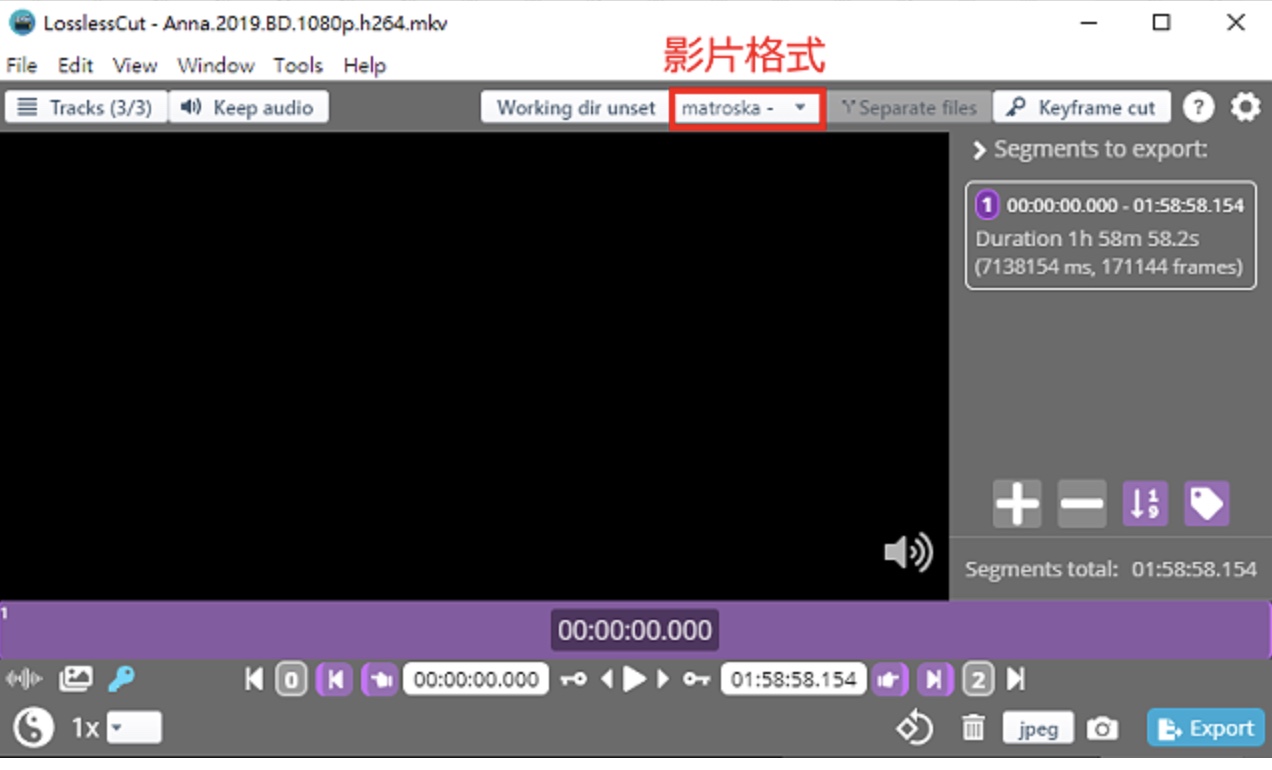Maximize the LosslessCut window
The image size is (1272, 770).
[x=1161, y=22]
